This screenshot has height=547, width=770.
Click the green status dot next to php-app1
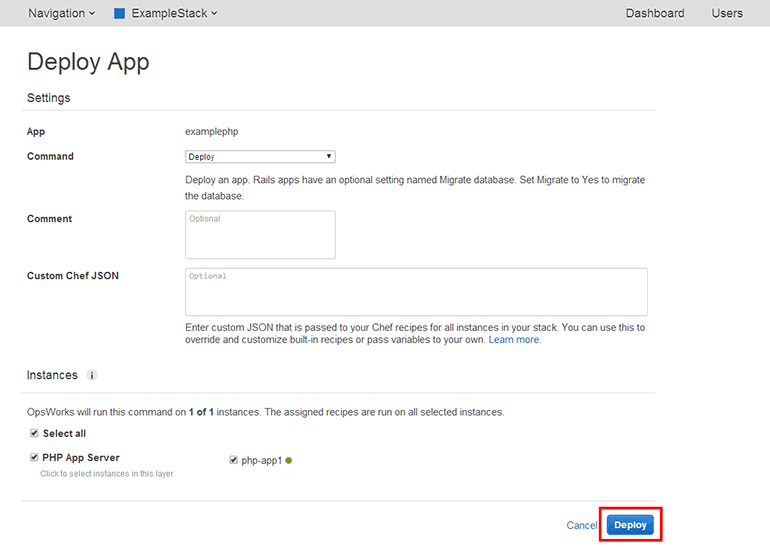[289, 460]
